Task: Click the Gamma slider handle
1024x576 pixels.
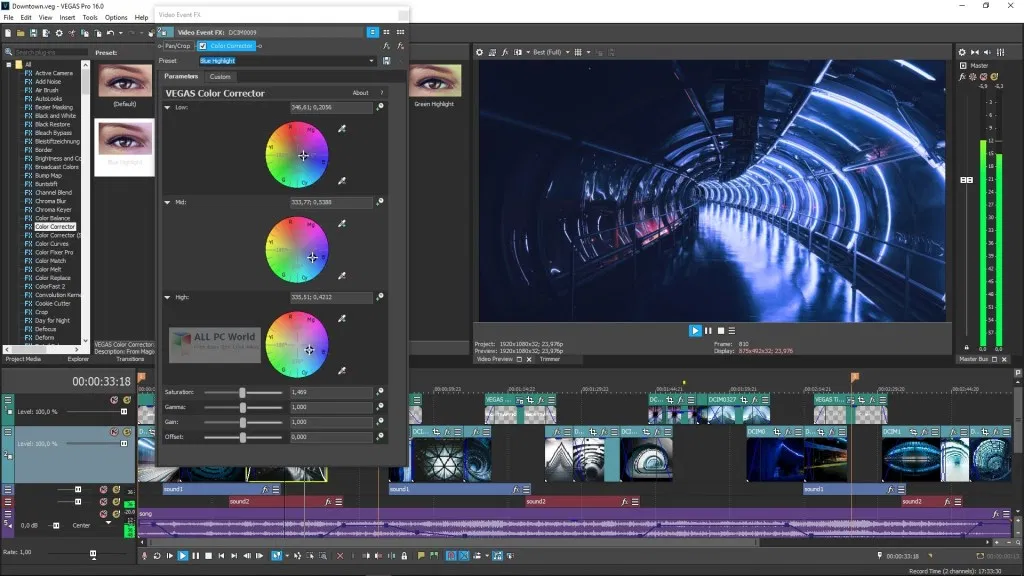Action: [242, 408]
